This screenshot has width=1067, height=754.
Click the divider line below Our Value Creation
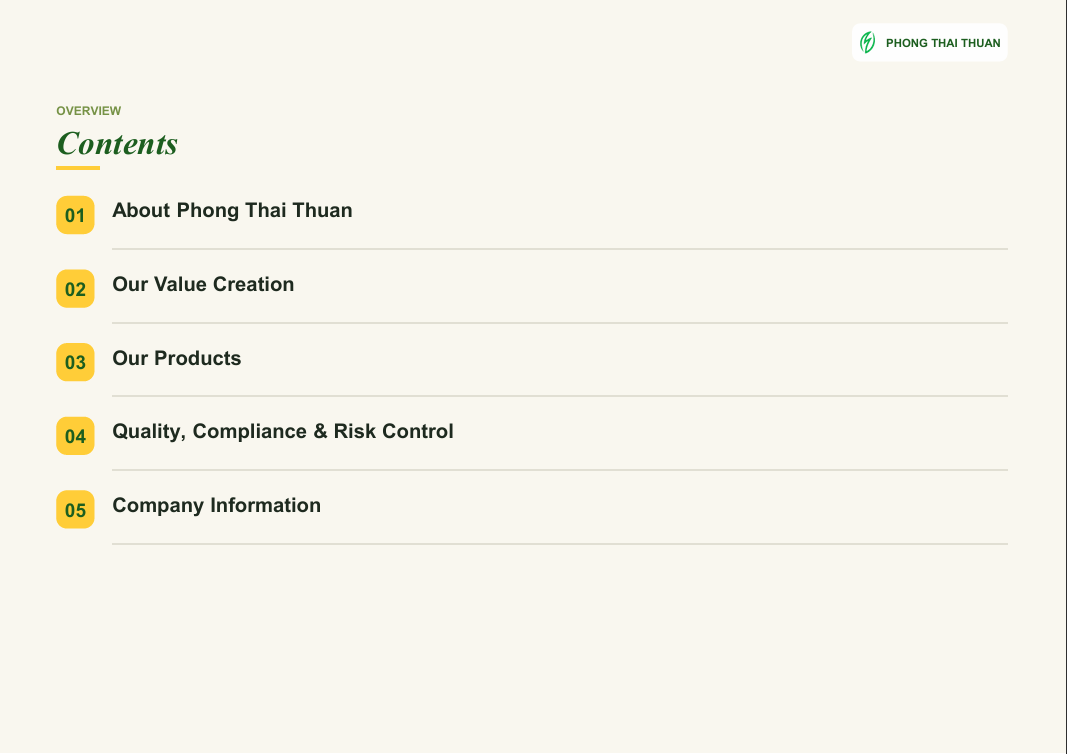point(559,323)
